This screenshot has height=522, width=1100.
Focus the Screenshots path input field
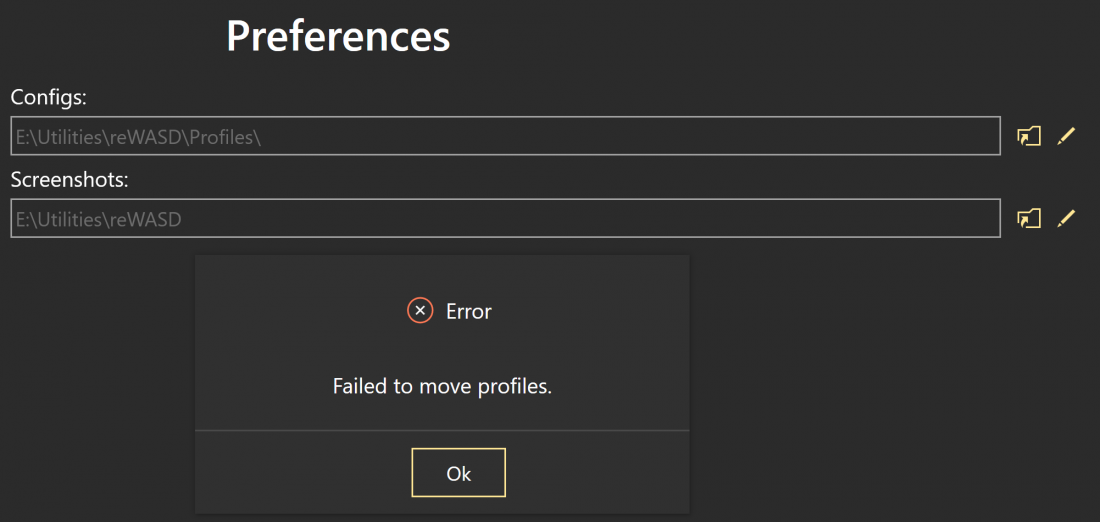505,219
